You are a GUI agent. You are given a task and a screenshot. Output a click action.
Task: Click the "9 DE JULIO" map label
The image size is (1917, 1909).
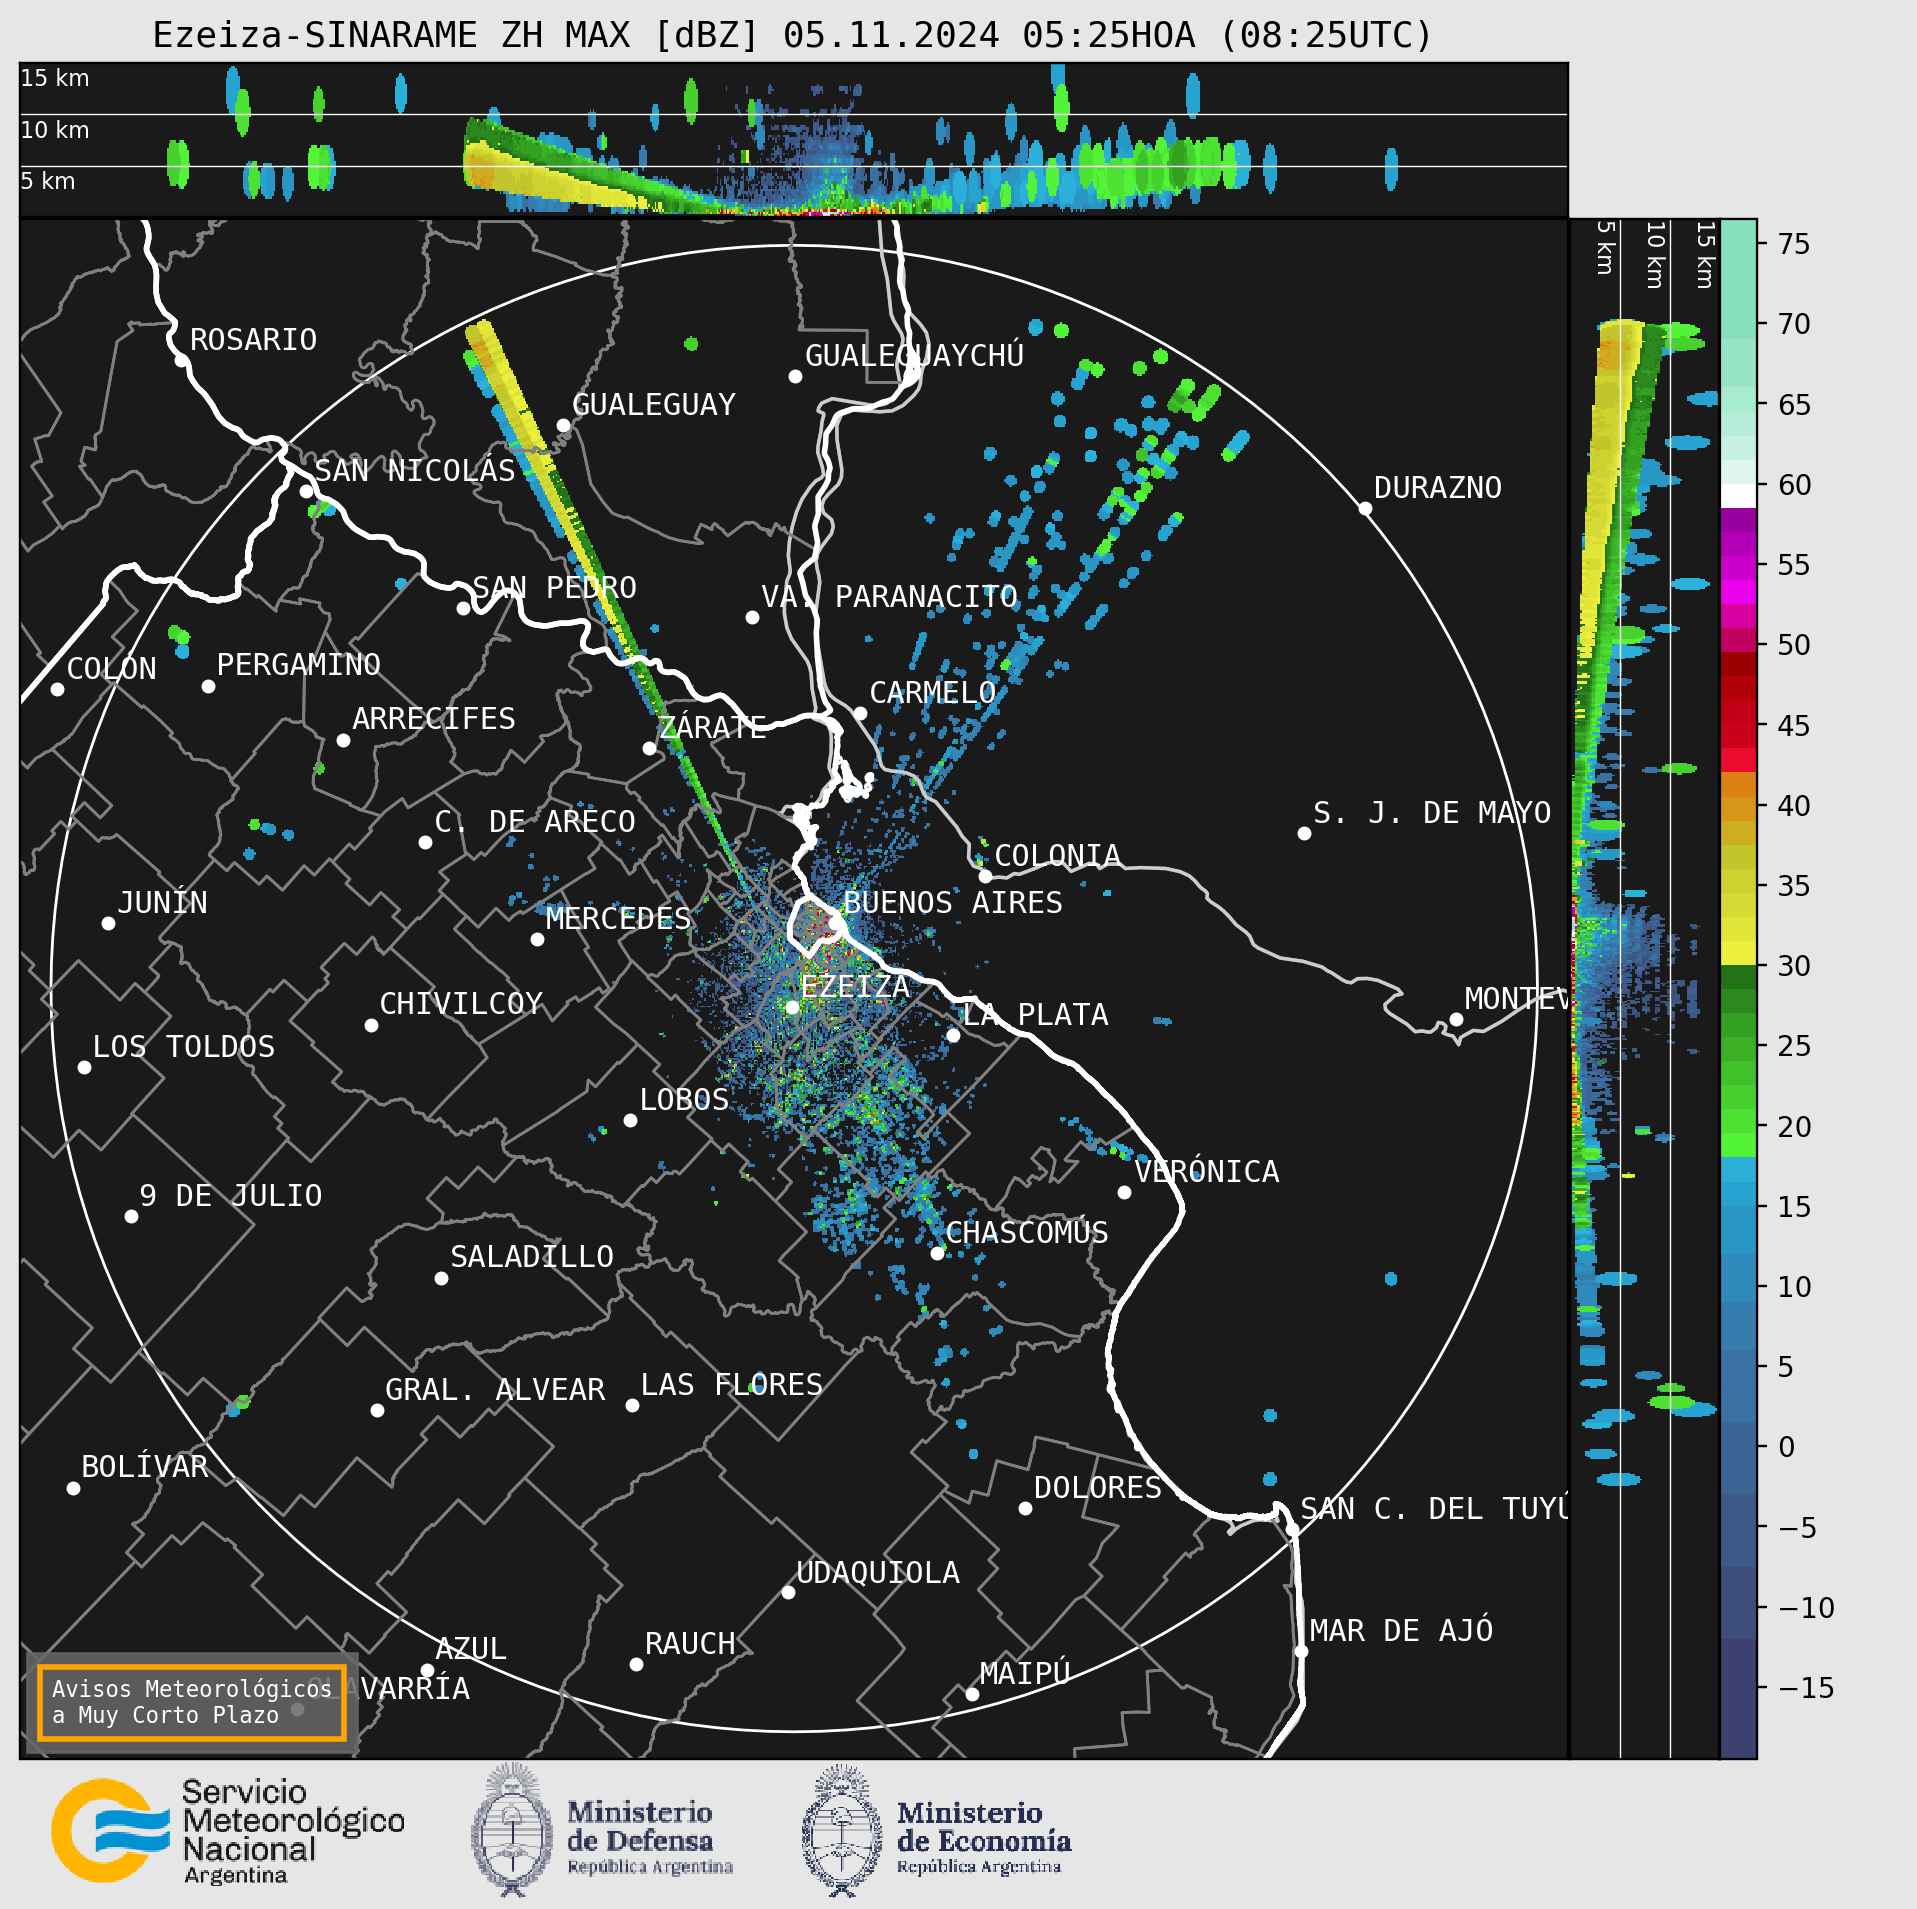[230, 1195]
